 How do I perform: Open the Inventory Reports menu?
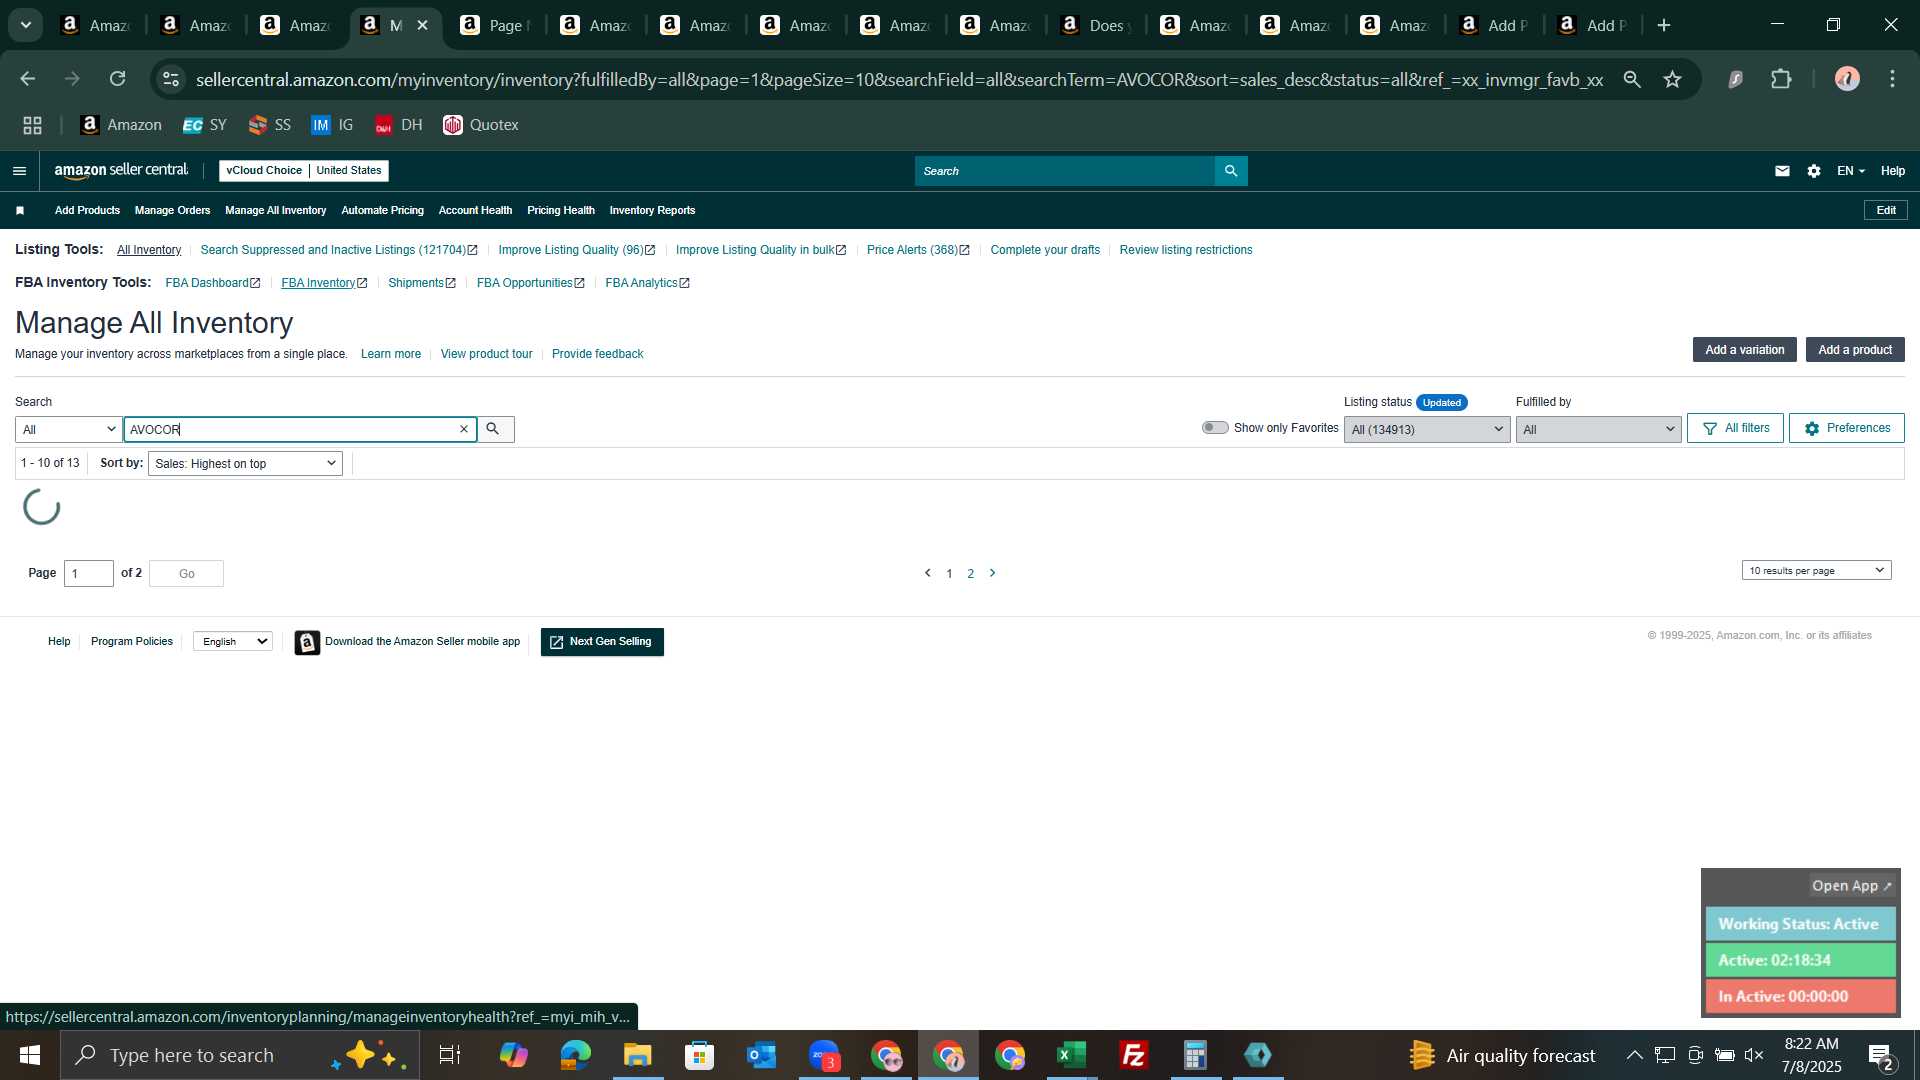[x=652, y=210]
